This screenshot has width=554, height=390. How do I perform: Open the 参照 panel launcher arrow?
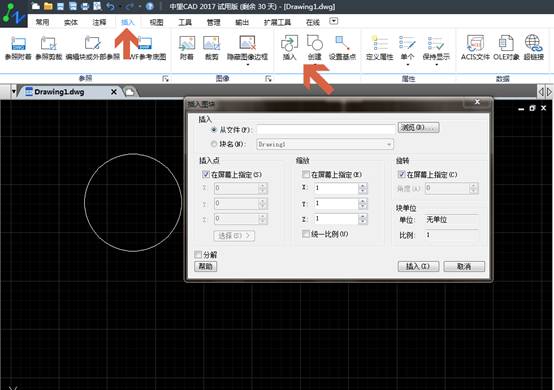pyautogui.click(x=165, y=78)
